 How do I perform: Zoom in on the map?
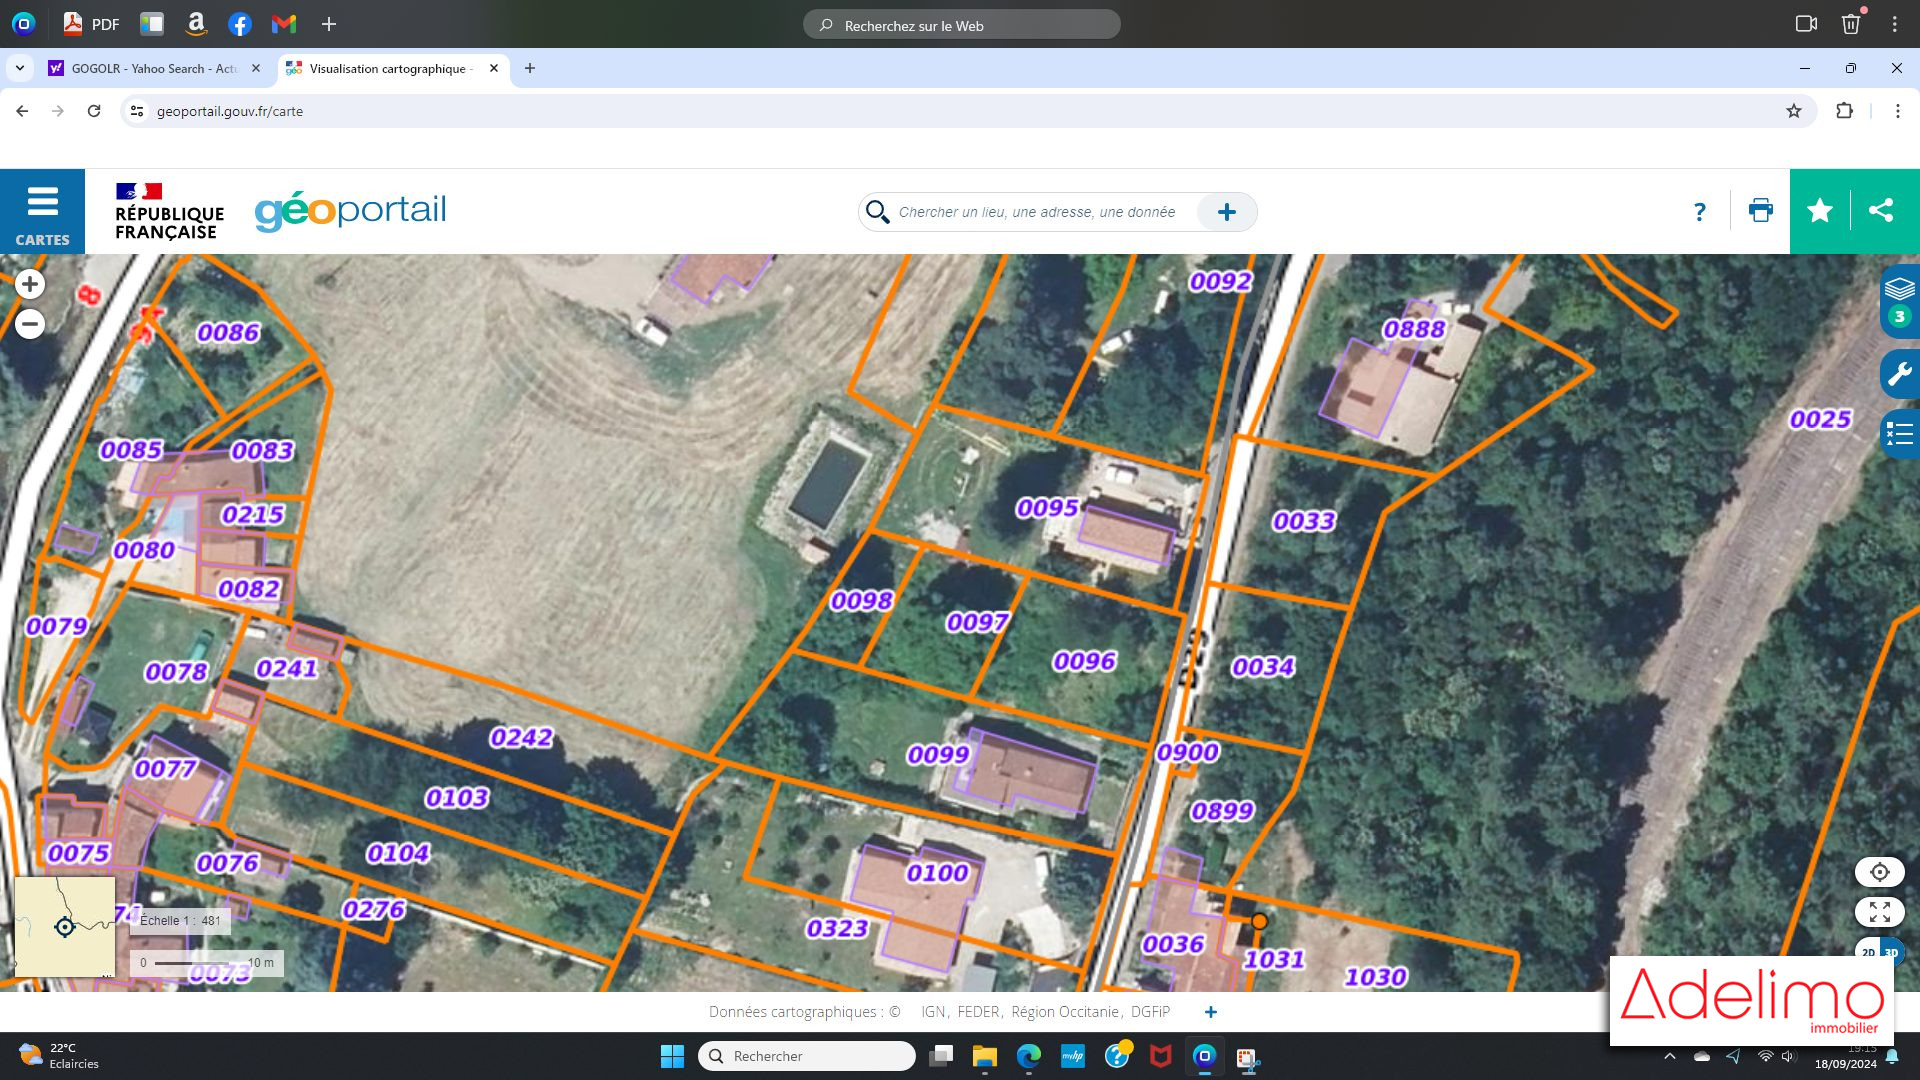point(30,285)
